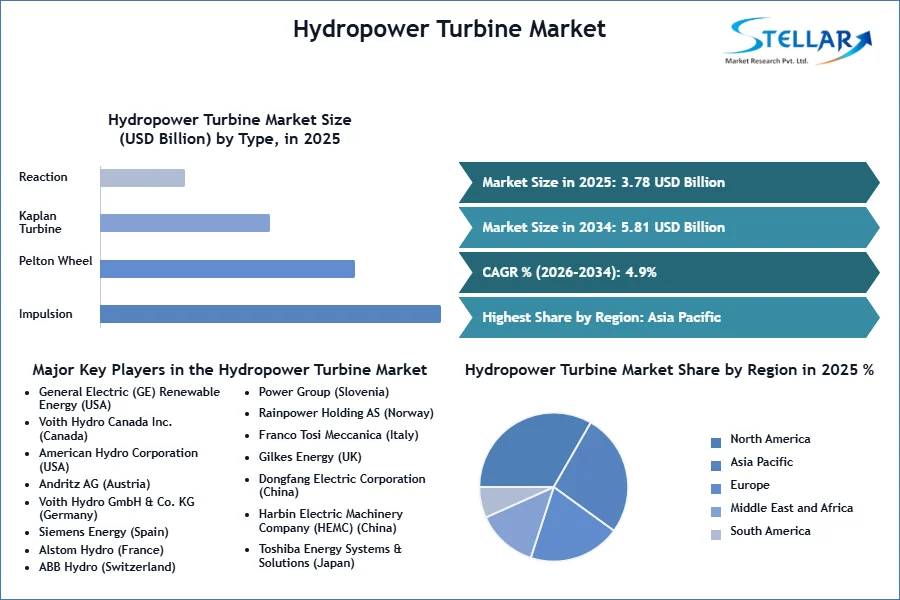Click the Hydropower Turbine Market main title
The height and width of the screenshot is (600, 900).
tap(449, 29)
